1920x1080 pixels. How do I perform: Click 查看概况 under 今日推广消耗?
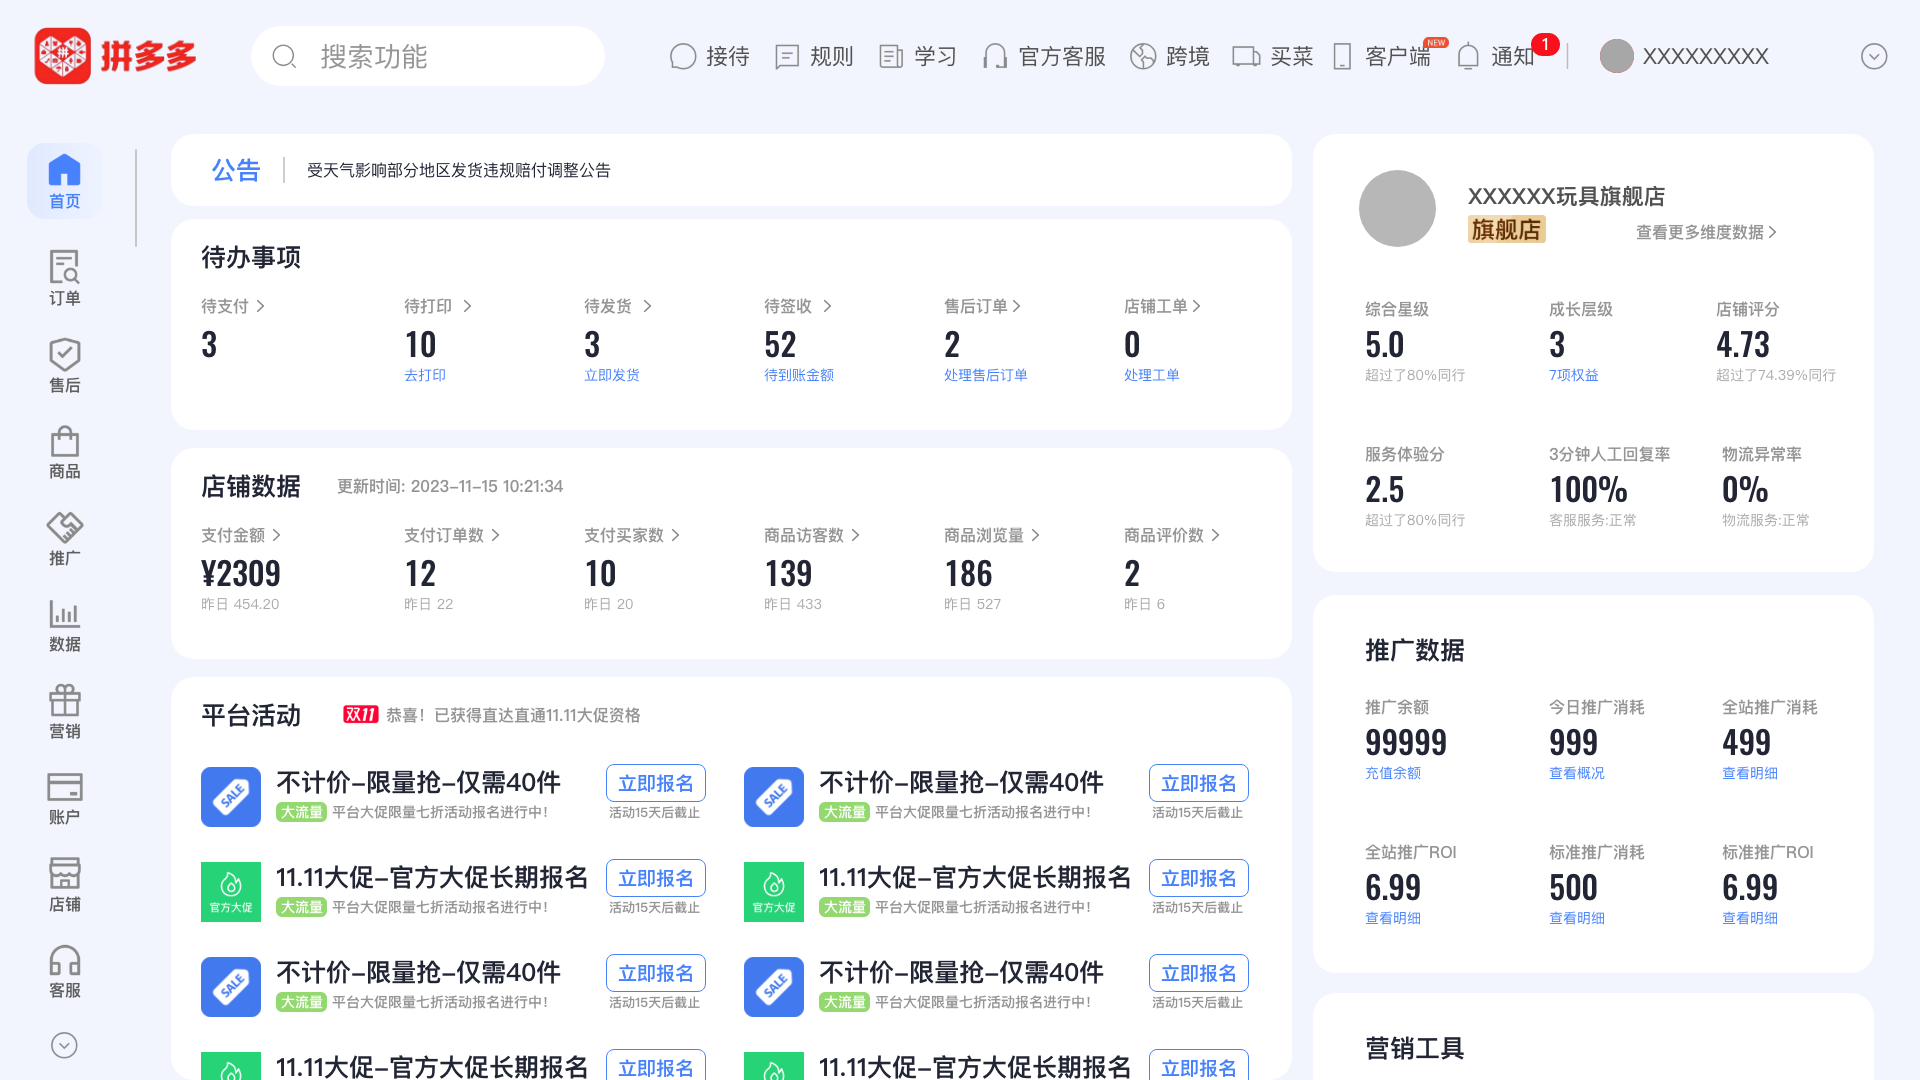pyautogui.click(x=1577, y=773)
